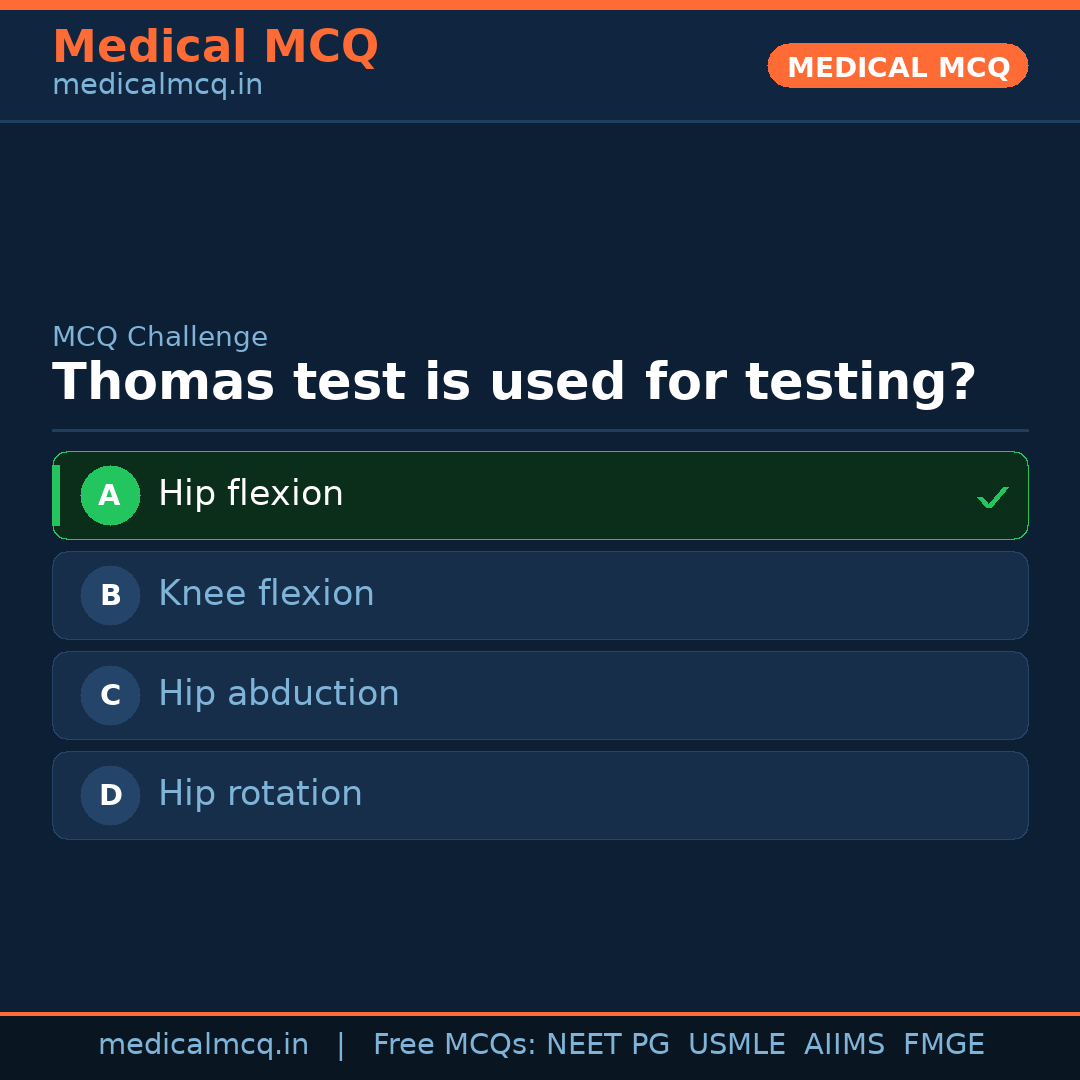Click the medicalmcq.in footer link

coord(203,1044)
